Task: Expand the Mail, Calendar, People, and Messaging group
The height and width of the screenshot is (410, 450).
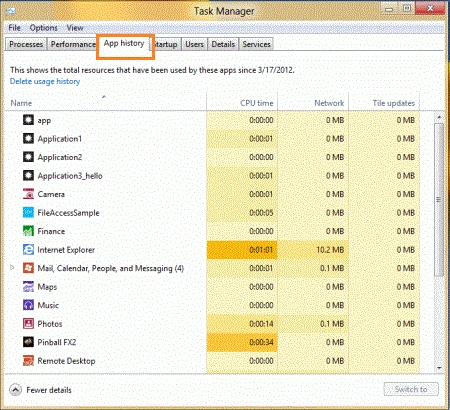Action: [x=12, y=268]
